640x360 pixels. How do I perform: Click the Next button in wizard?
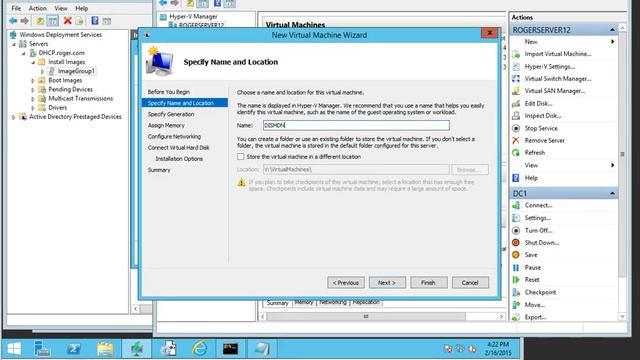(387, 282)
